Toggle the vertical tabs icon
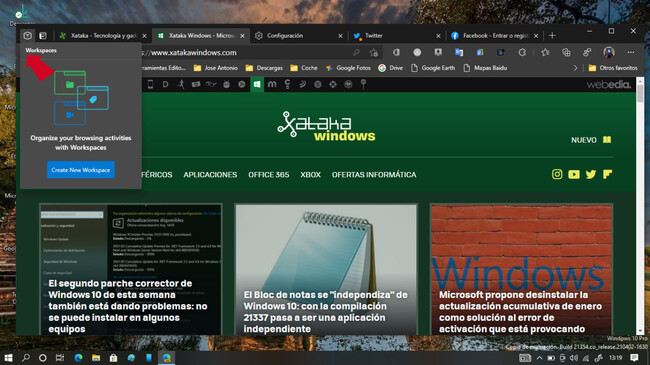The height and width of the screenshot is (365, 650). (x=43, y=36)
